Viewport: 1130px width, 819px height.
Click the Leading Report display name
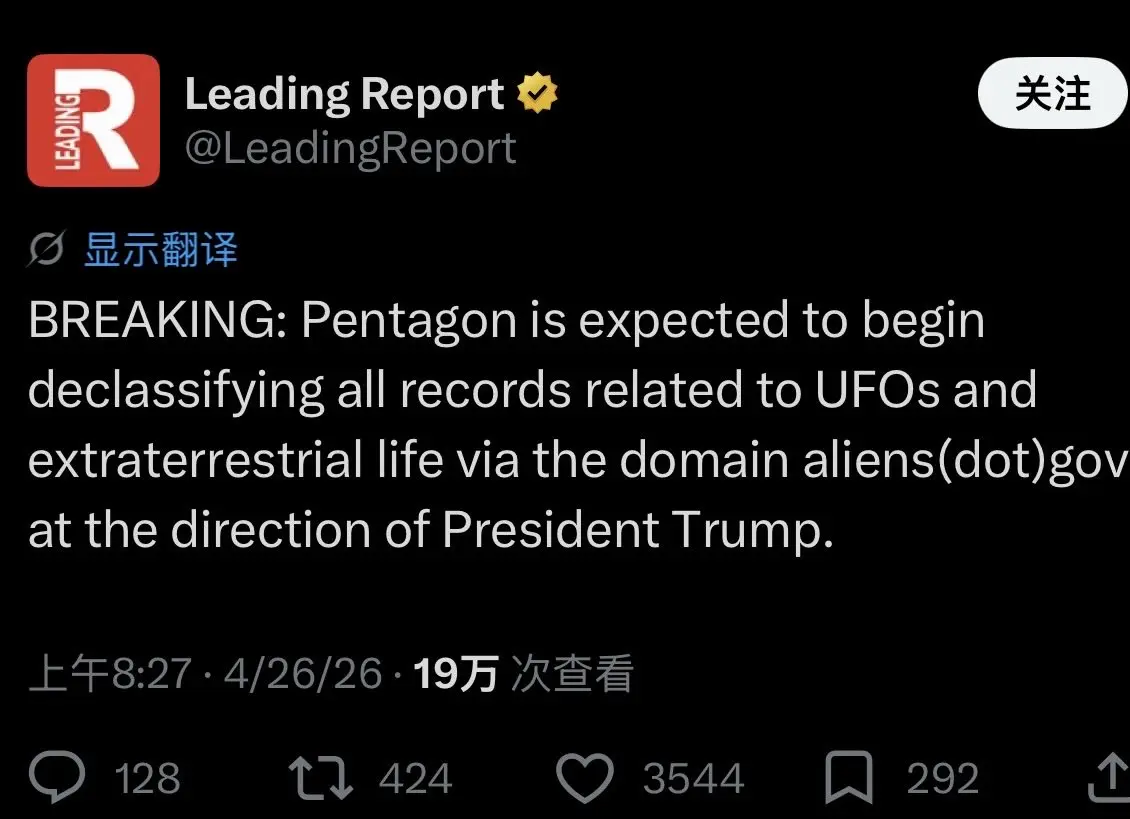point(344,95)
